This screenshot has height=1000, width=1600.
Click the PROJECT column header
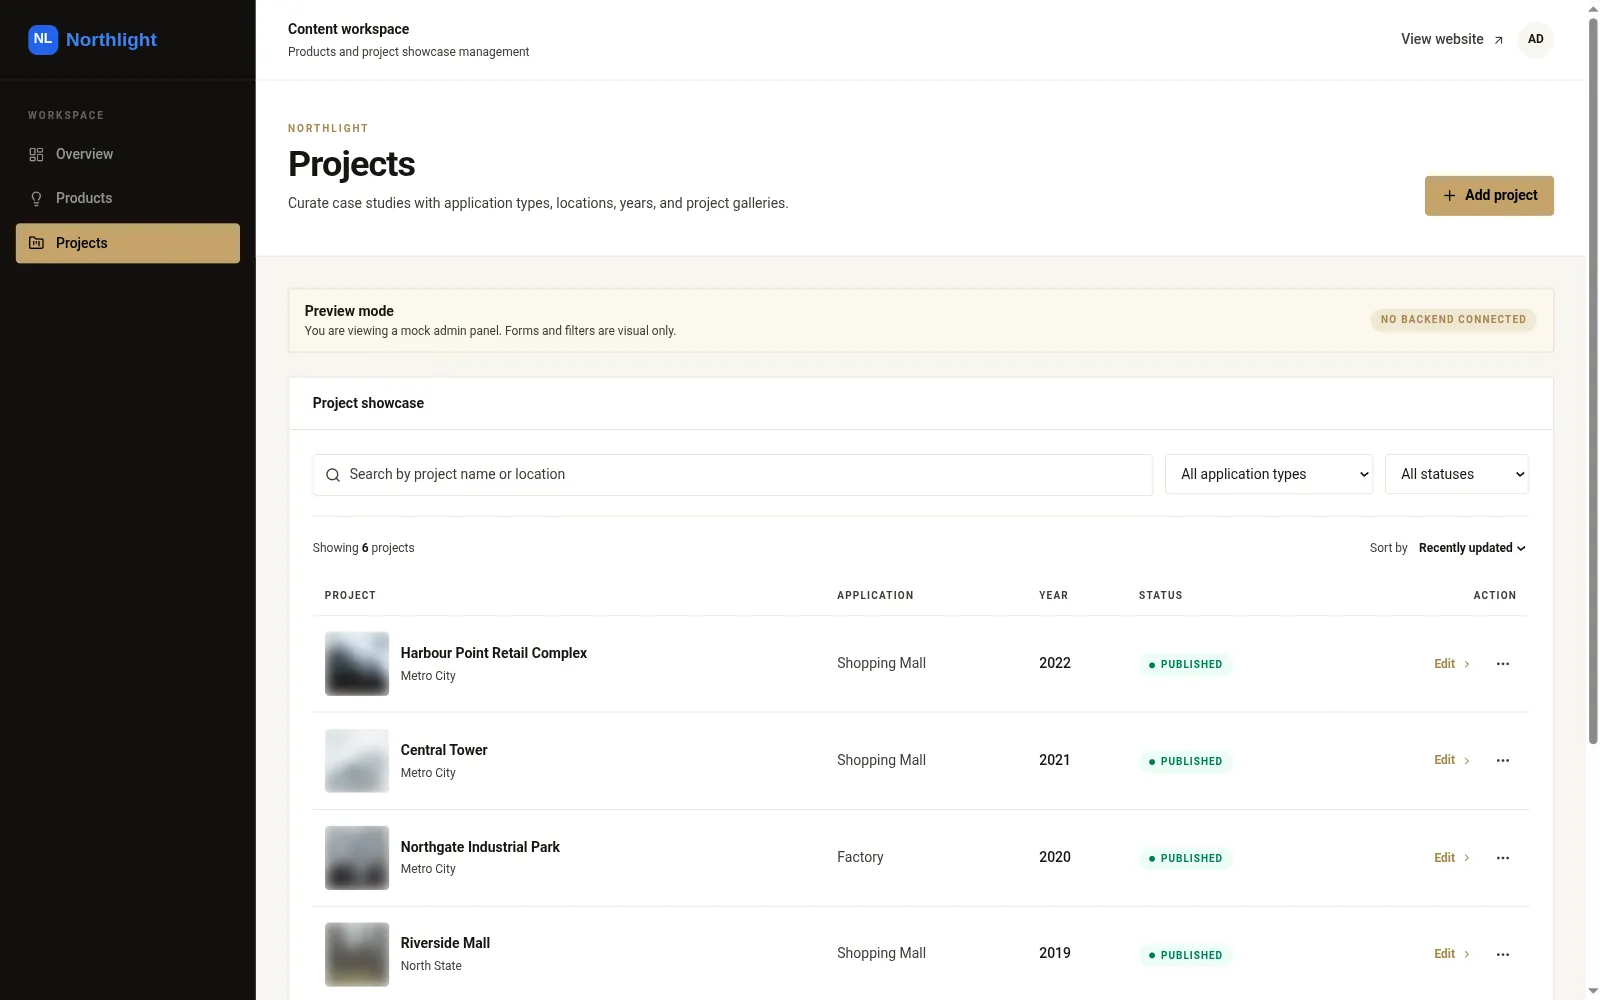click(350, 595)
